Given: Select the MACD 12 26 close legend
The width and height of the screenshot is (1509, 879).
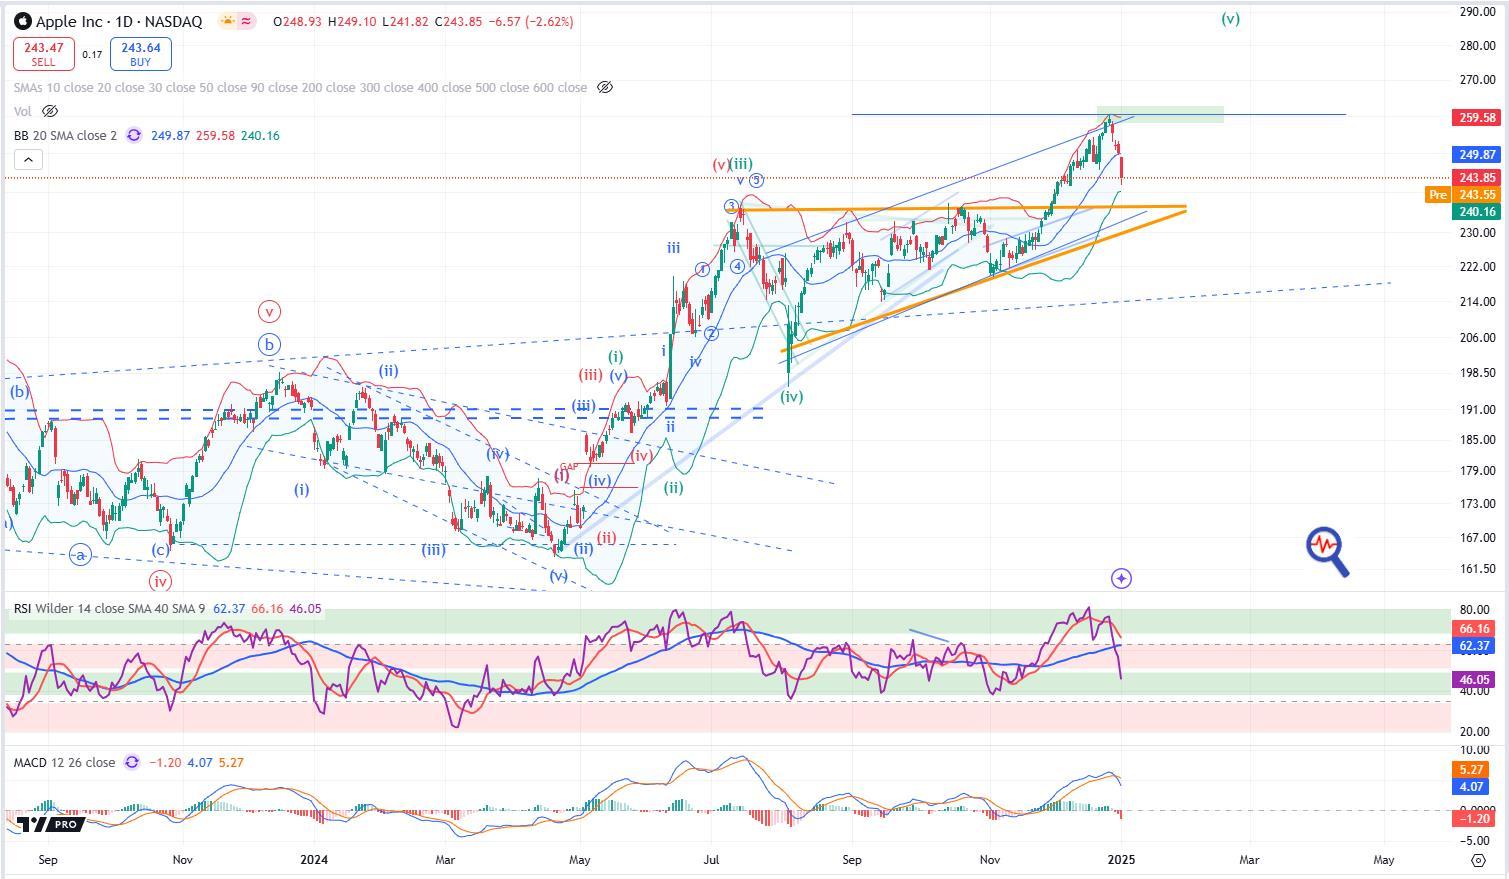Looking at the screenshot, I should (x=65, y=763).
